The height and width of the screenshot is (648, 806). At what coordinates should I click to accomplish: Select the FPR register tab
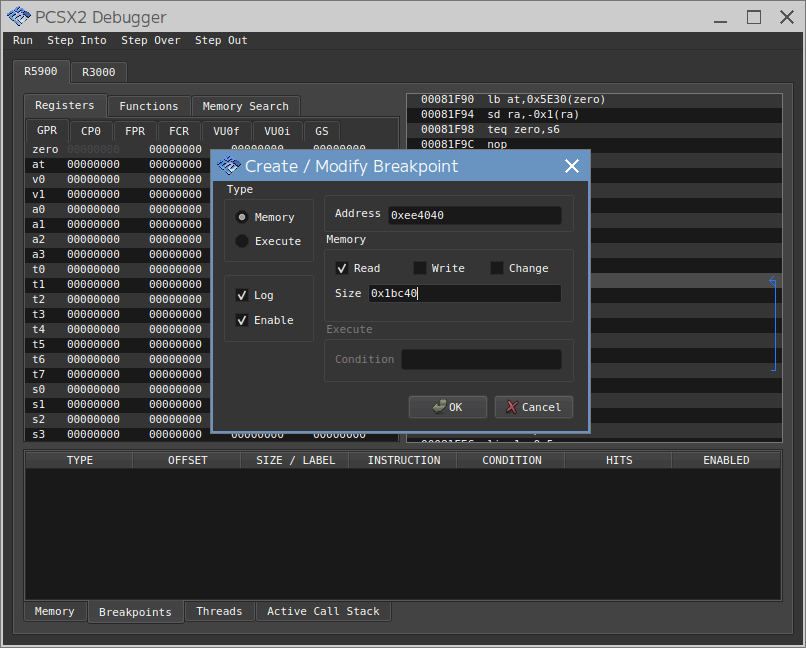pyautogui.click(x=135, y=132)
